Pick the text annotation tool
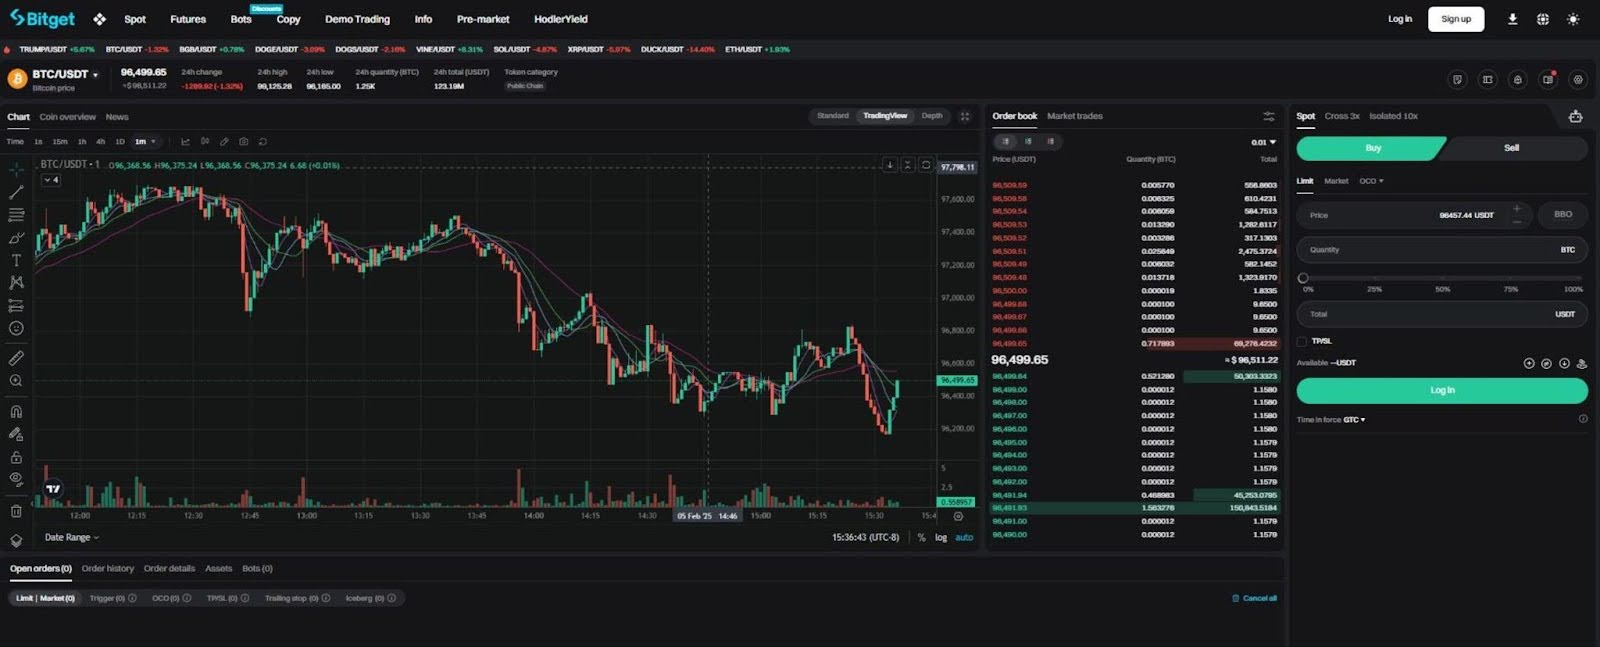The width and height of the screenshot is (1600, 647). [16, 260]
